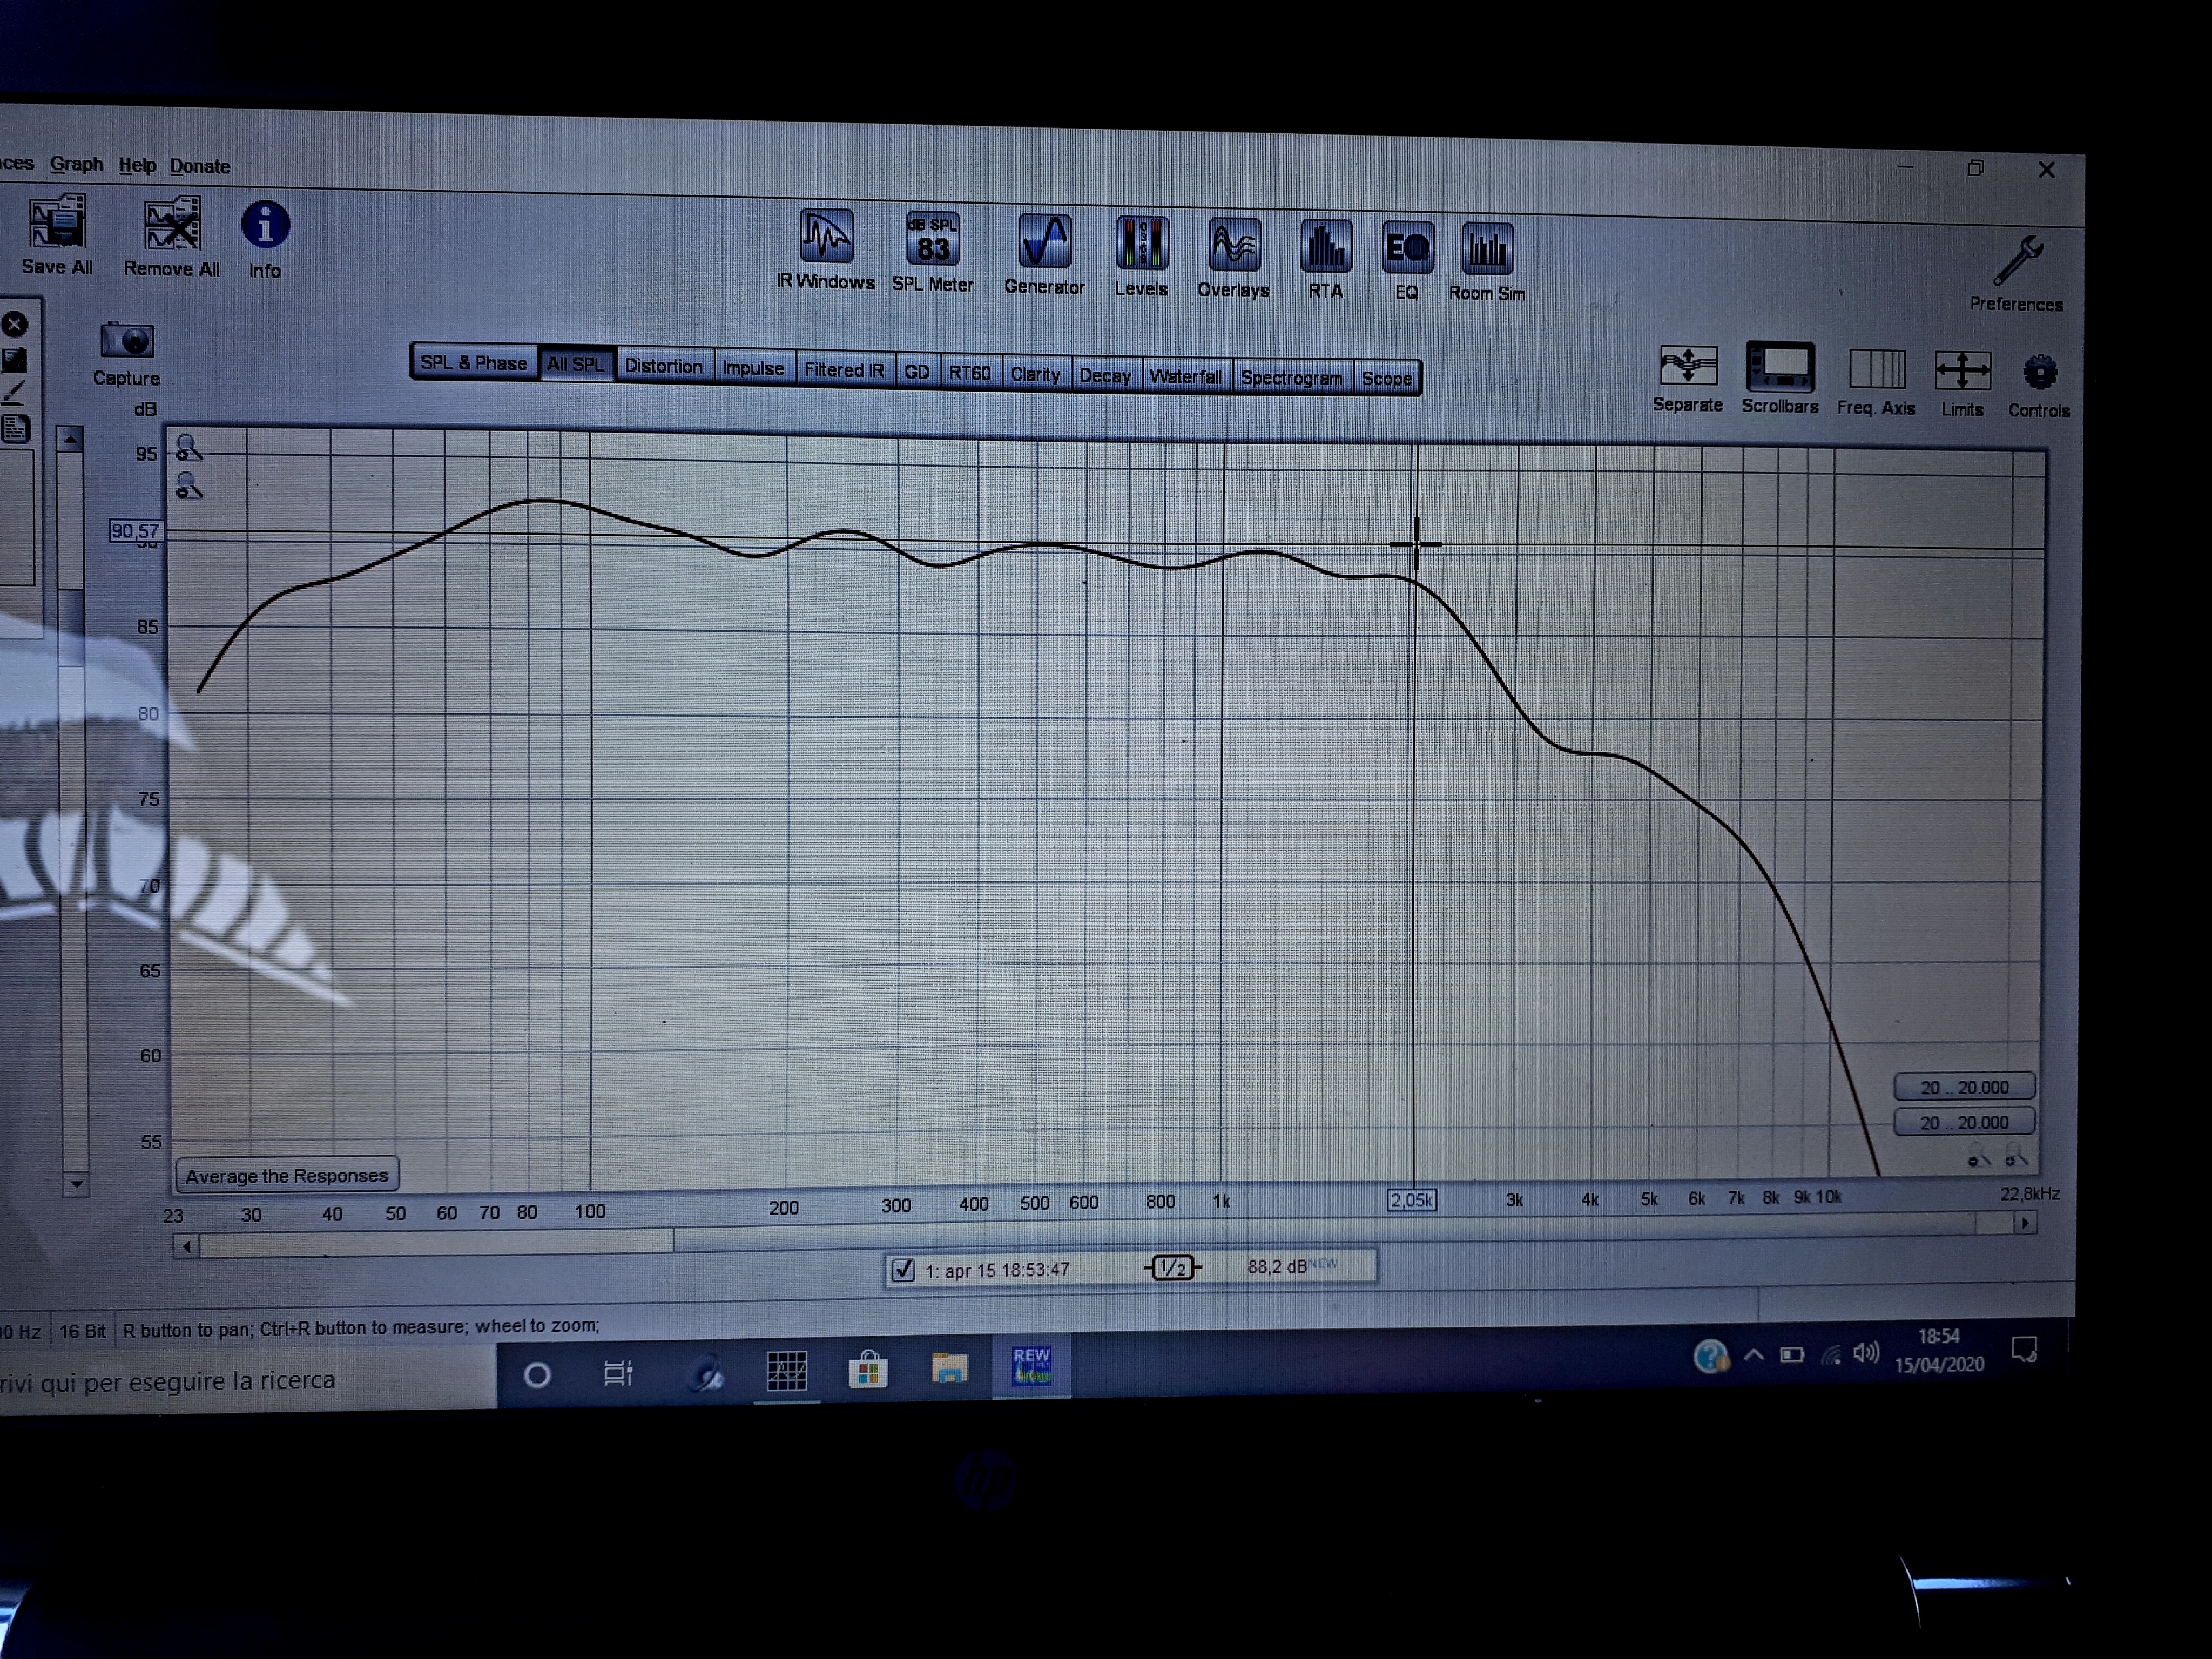Image resolution: width=2212 pixels, height=1659 pixels.
Task: Click the lower 20 .. 20.000 range button
Action: pos(1965,1122)
